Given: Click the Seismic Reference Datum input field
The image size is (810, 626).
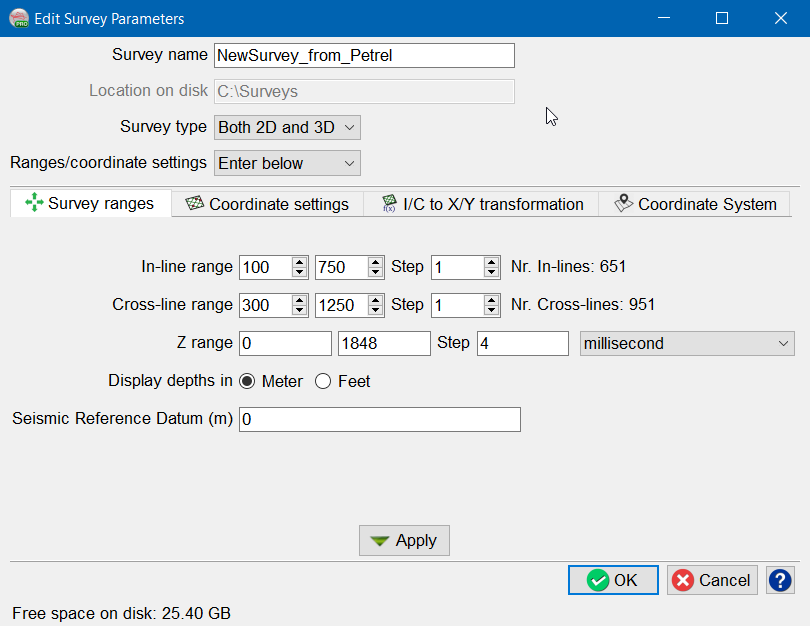Looking at the screenshot, I should pos(380,420).
